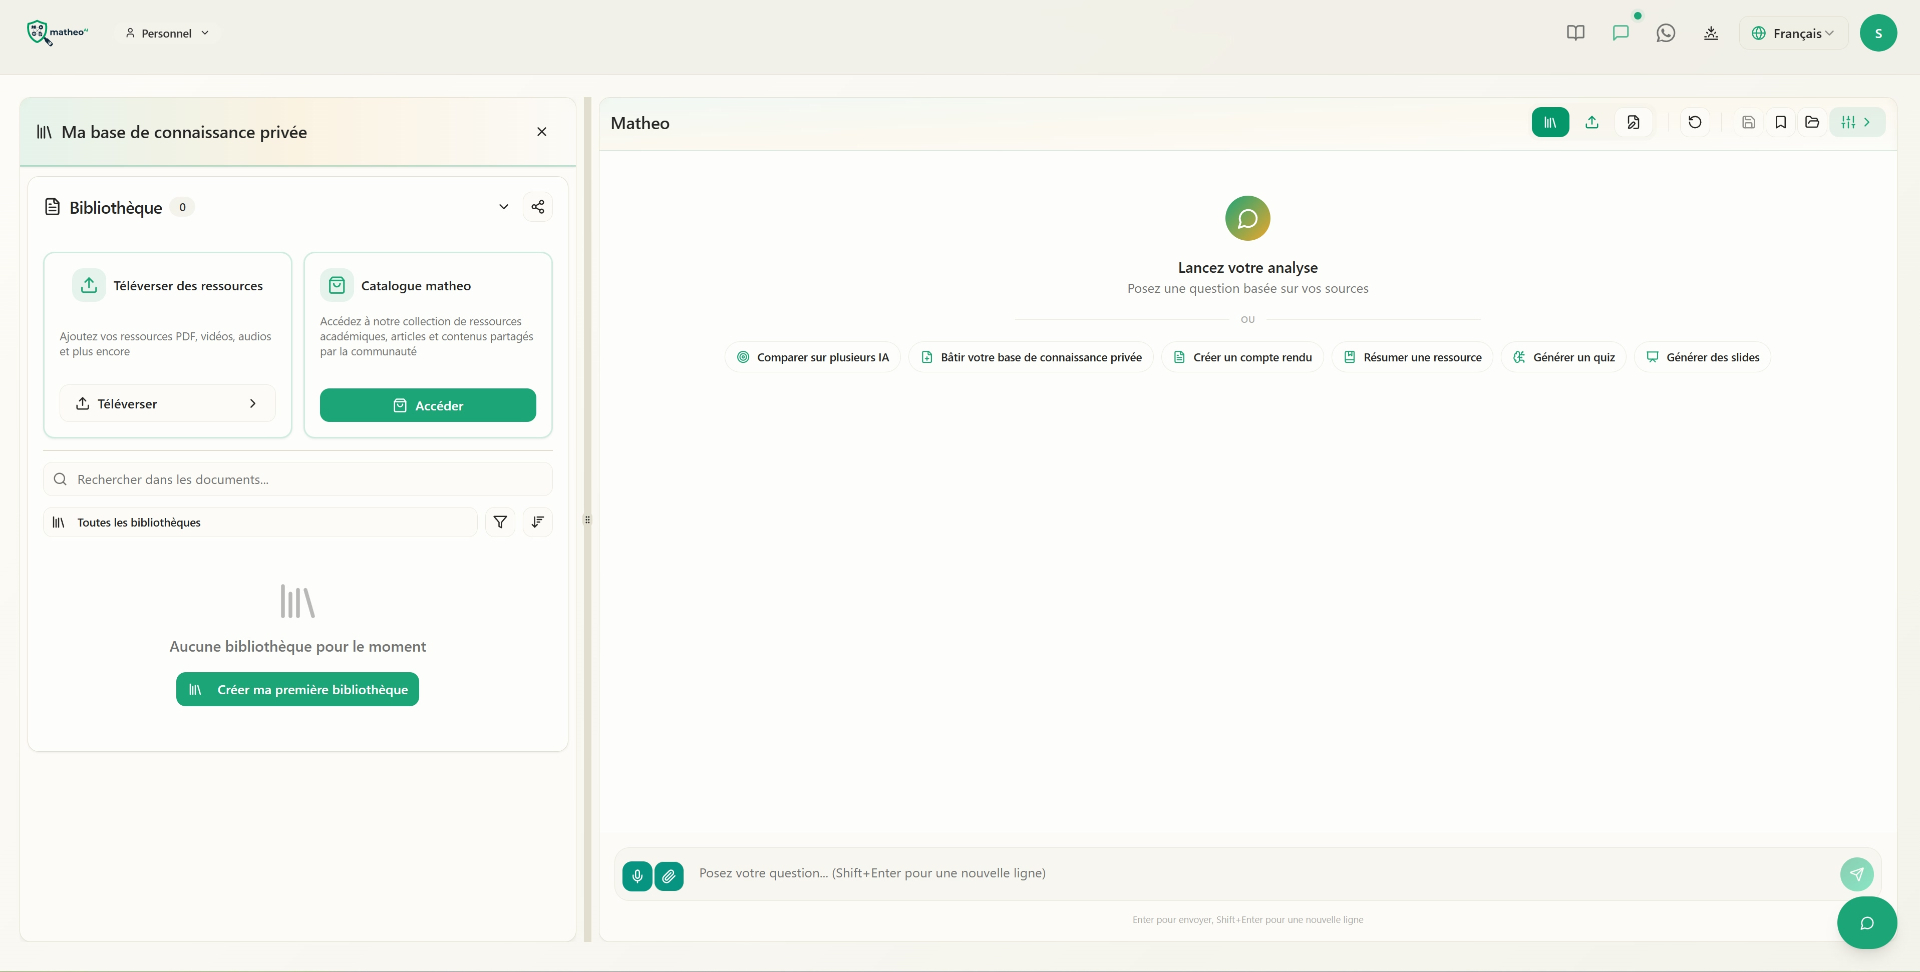The width and height of the screenshot is (1920, 972).
Task: Collapse the Bibliothèque section chevron
Action: coord(504,207)
